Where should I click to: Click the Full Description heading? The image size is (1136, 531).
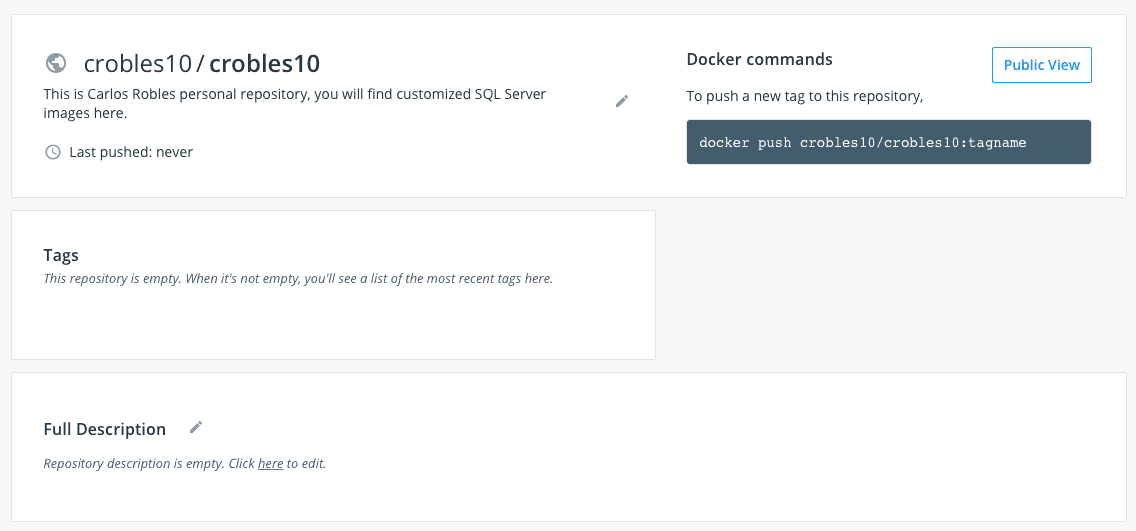click(104, 429)
